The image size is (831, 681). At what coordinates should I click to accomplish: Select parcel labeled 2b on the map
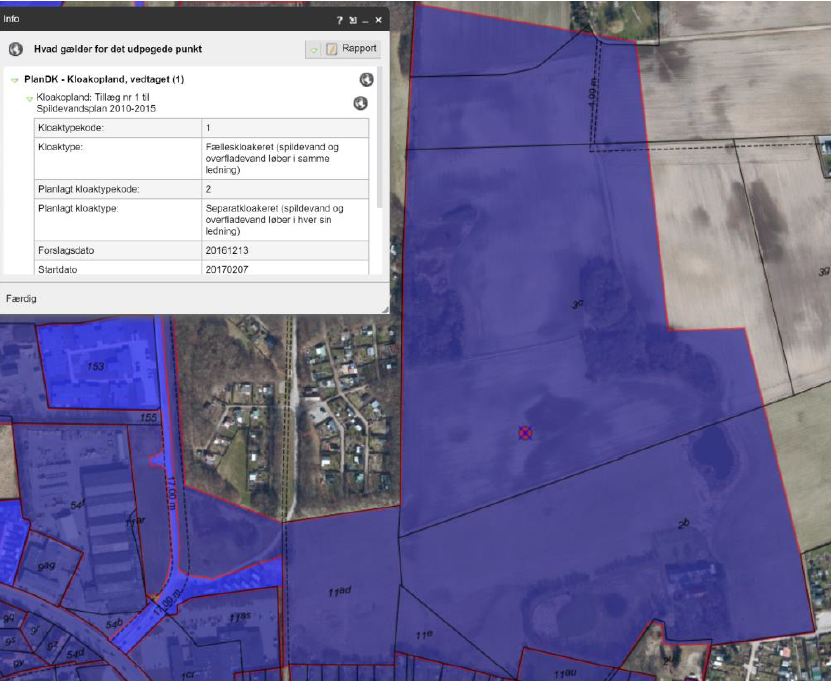(683, 523)
